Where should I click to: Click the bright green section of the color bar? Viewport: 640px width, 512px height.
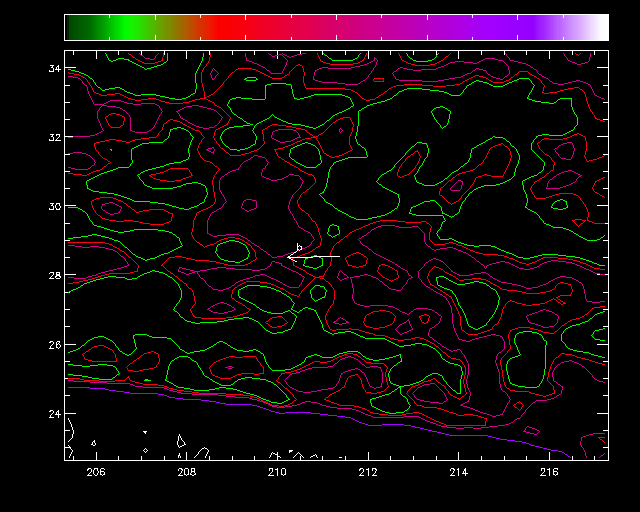pos(128,27)
